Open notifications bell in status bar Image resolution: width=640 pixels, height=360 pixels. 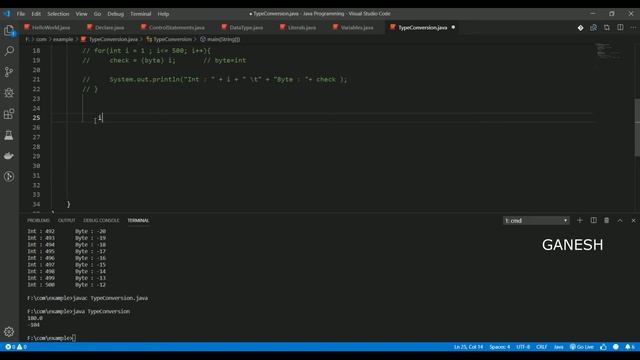(630, 347)
